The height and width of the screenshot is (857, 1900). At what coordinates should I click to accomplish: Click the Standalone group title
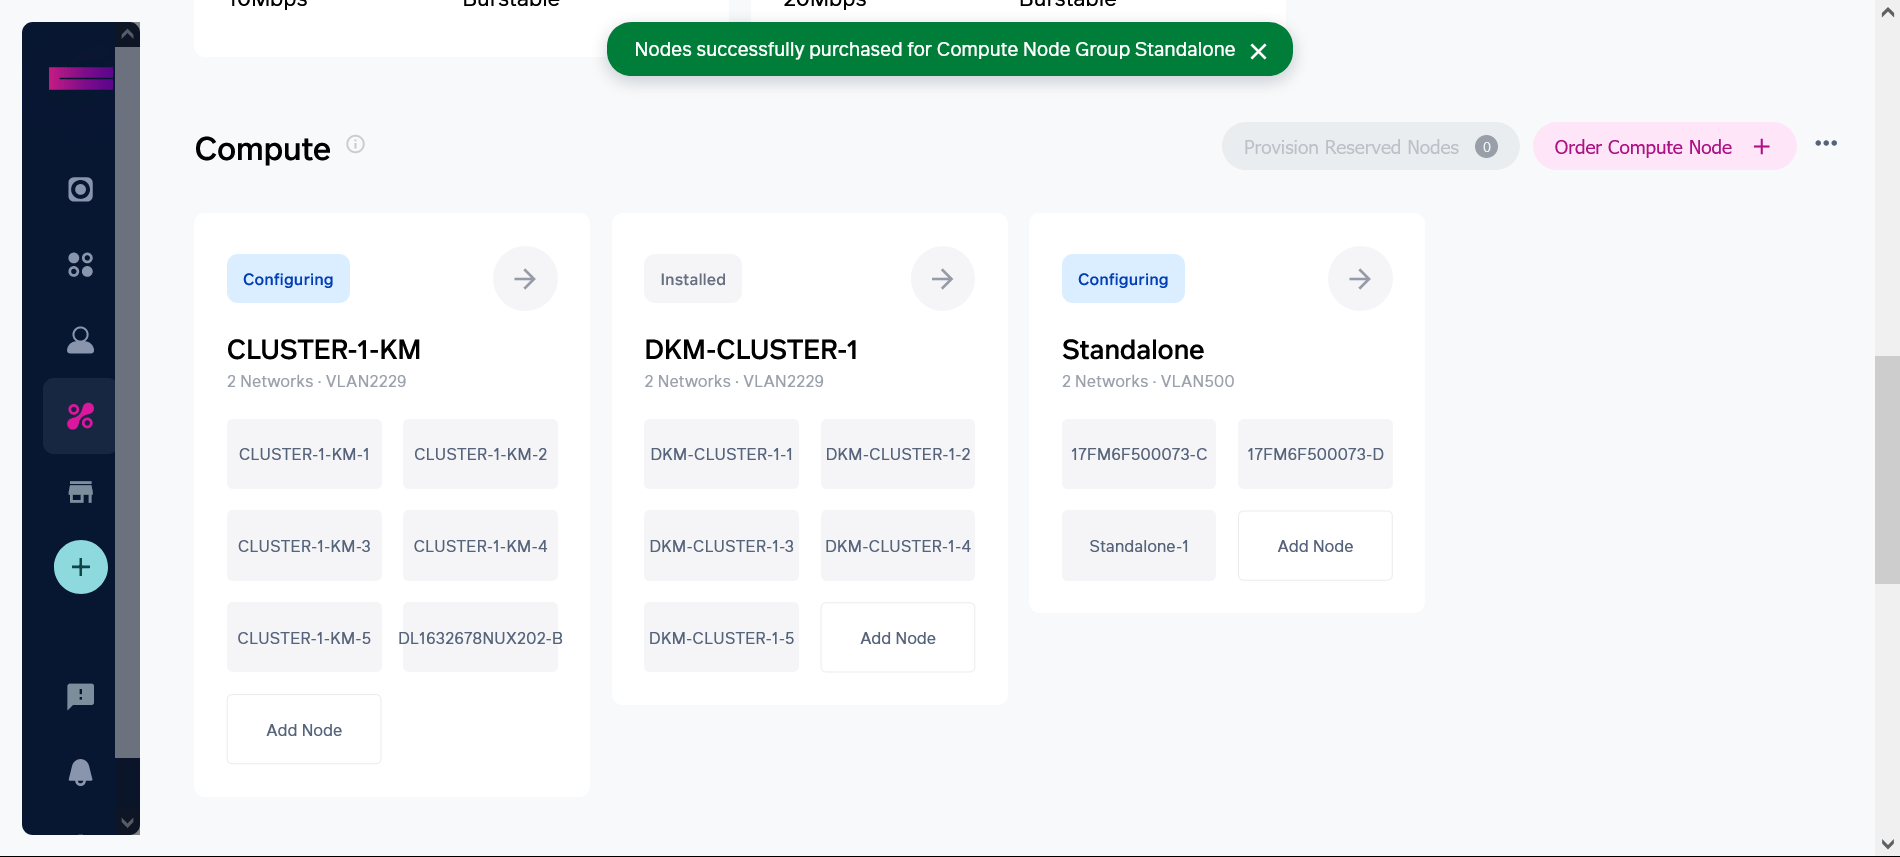click(x=1133, y=349)
